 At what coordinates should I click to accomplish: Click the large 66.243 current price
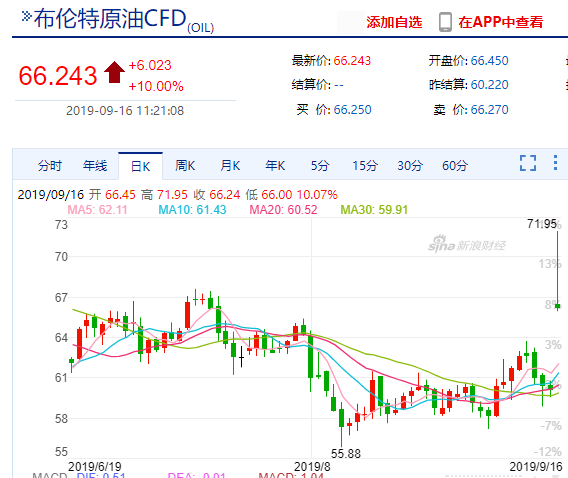(58, 76)
